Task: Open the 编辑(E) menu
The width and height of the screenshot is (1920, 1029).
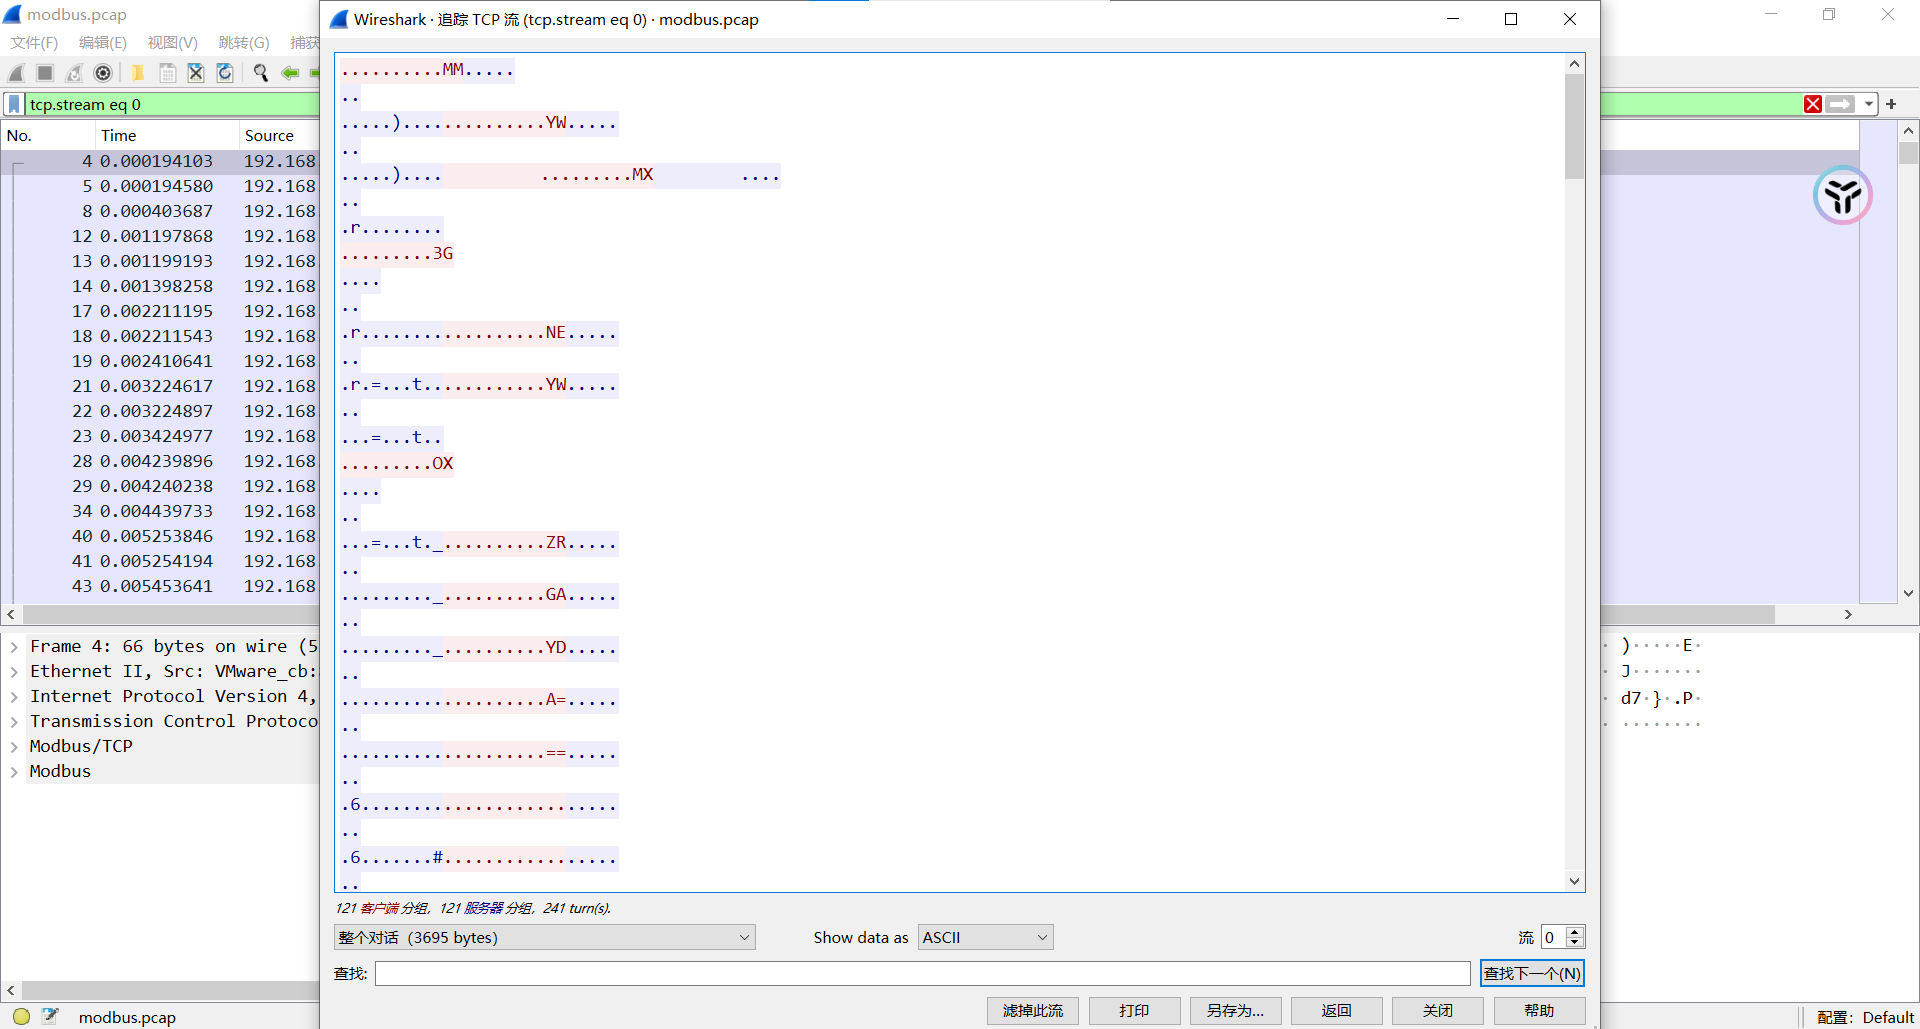Action: (103, 42)
